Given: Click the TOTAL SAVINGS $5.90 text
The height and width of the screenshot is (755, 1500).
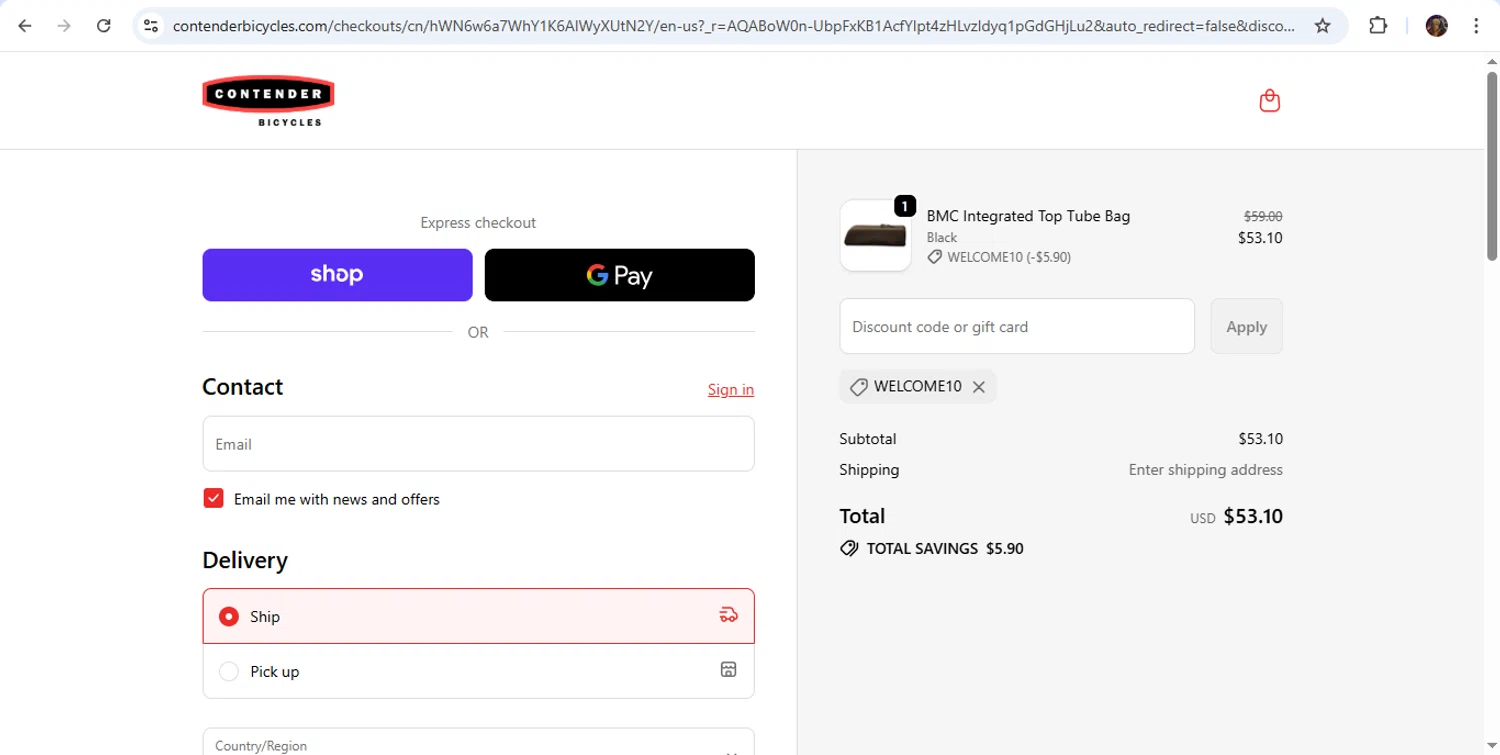Looking at the screenshot, I should (x=945, y=548).
